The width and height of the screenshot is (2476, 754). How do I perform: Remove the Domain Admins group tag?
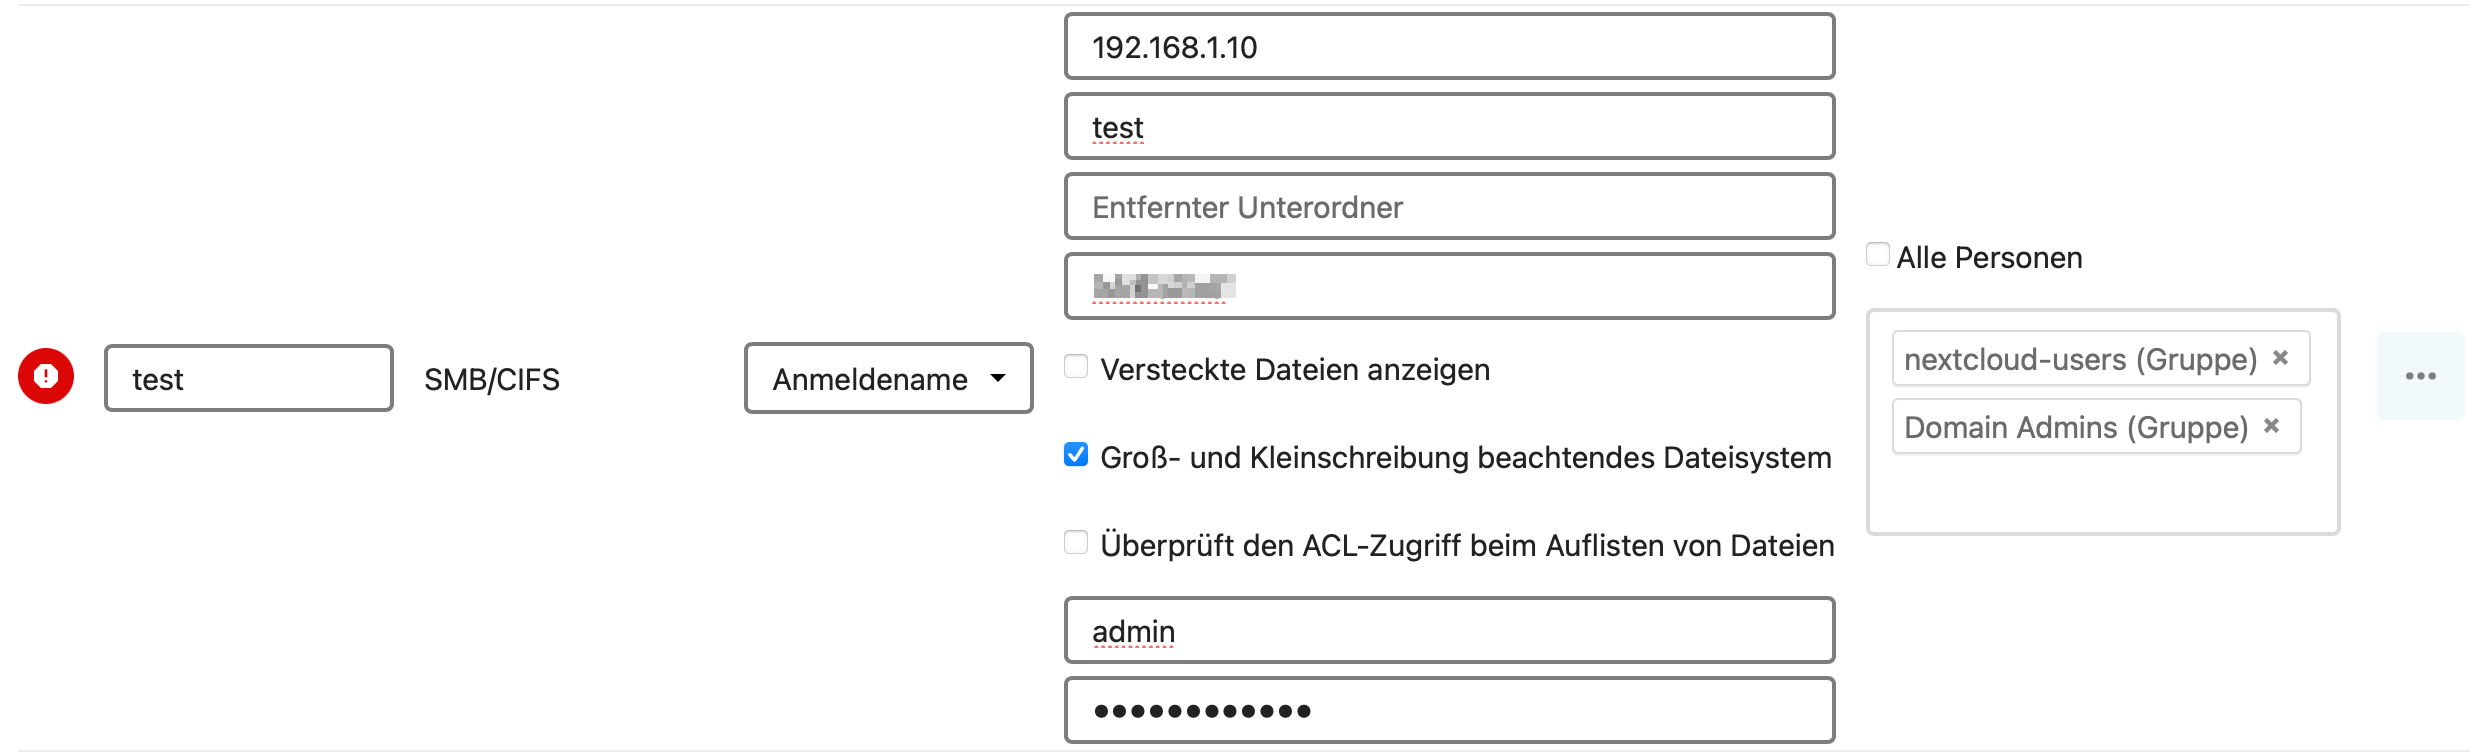[x=2272, y=426]
